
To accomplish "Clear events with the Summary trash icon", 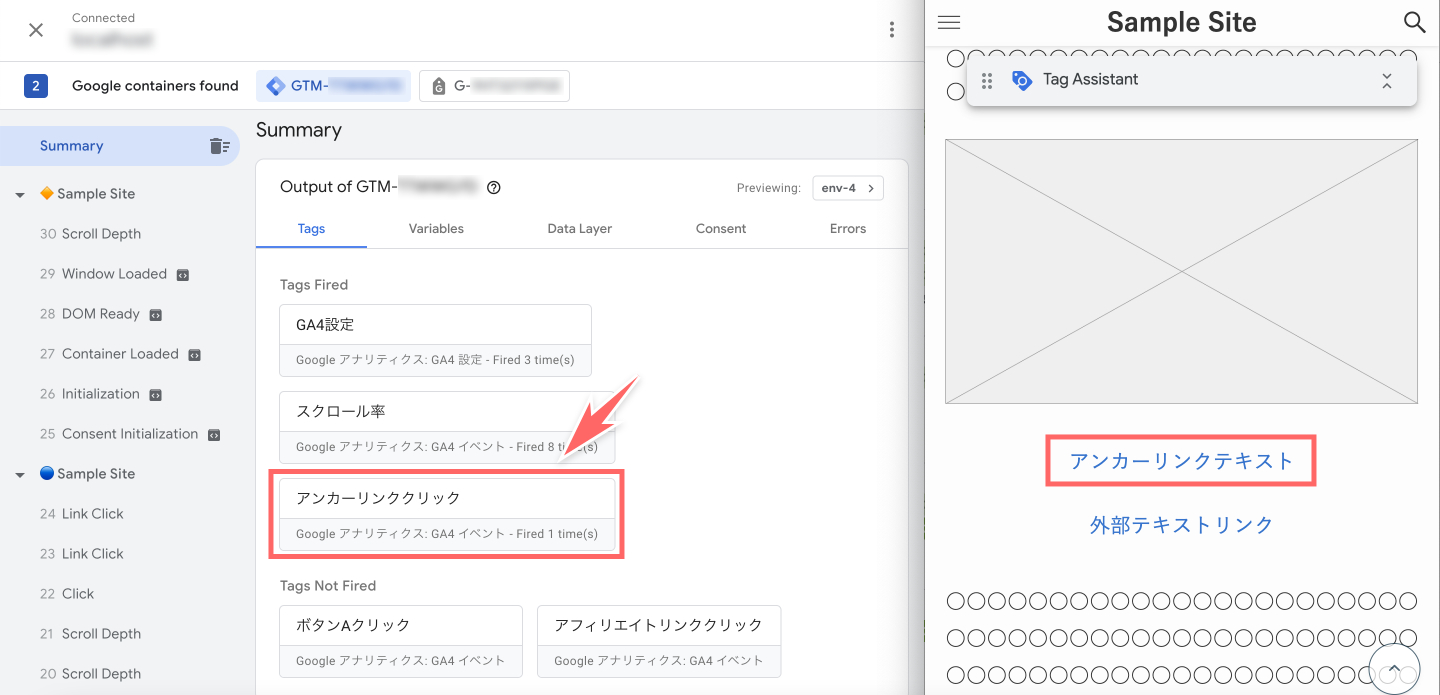I will point(219,146).
